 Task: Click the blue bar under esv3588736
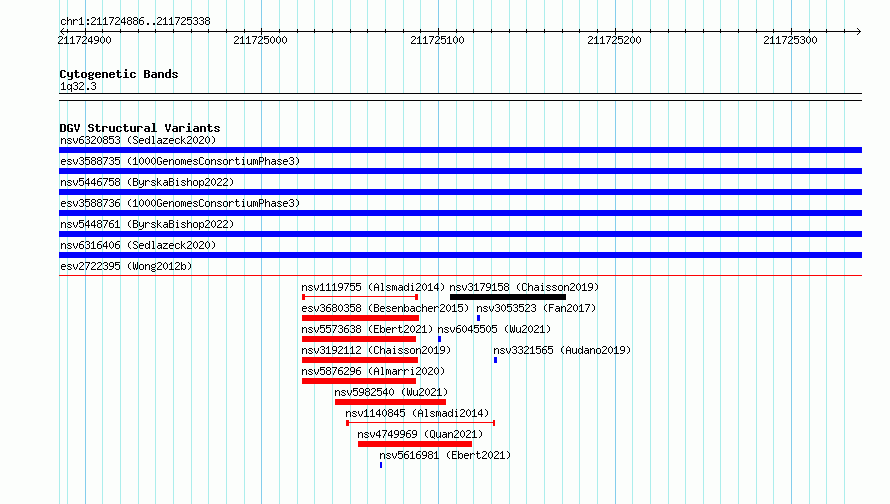pyautogui.click(x=460, y=213)
